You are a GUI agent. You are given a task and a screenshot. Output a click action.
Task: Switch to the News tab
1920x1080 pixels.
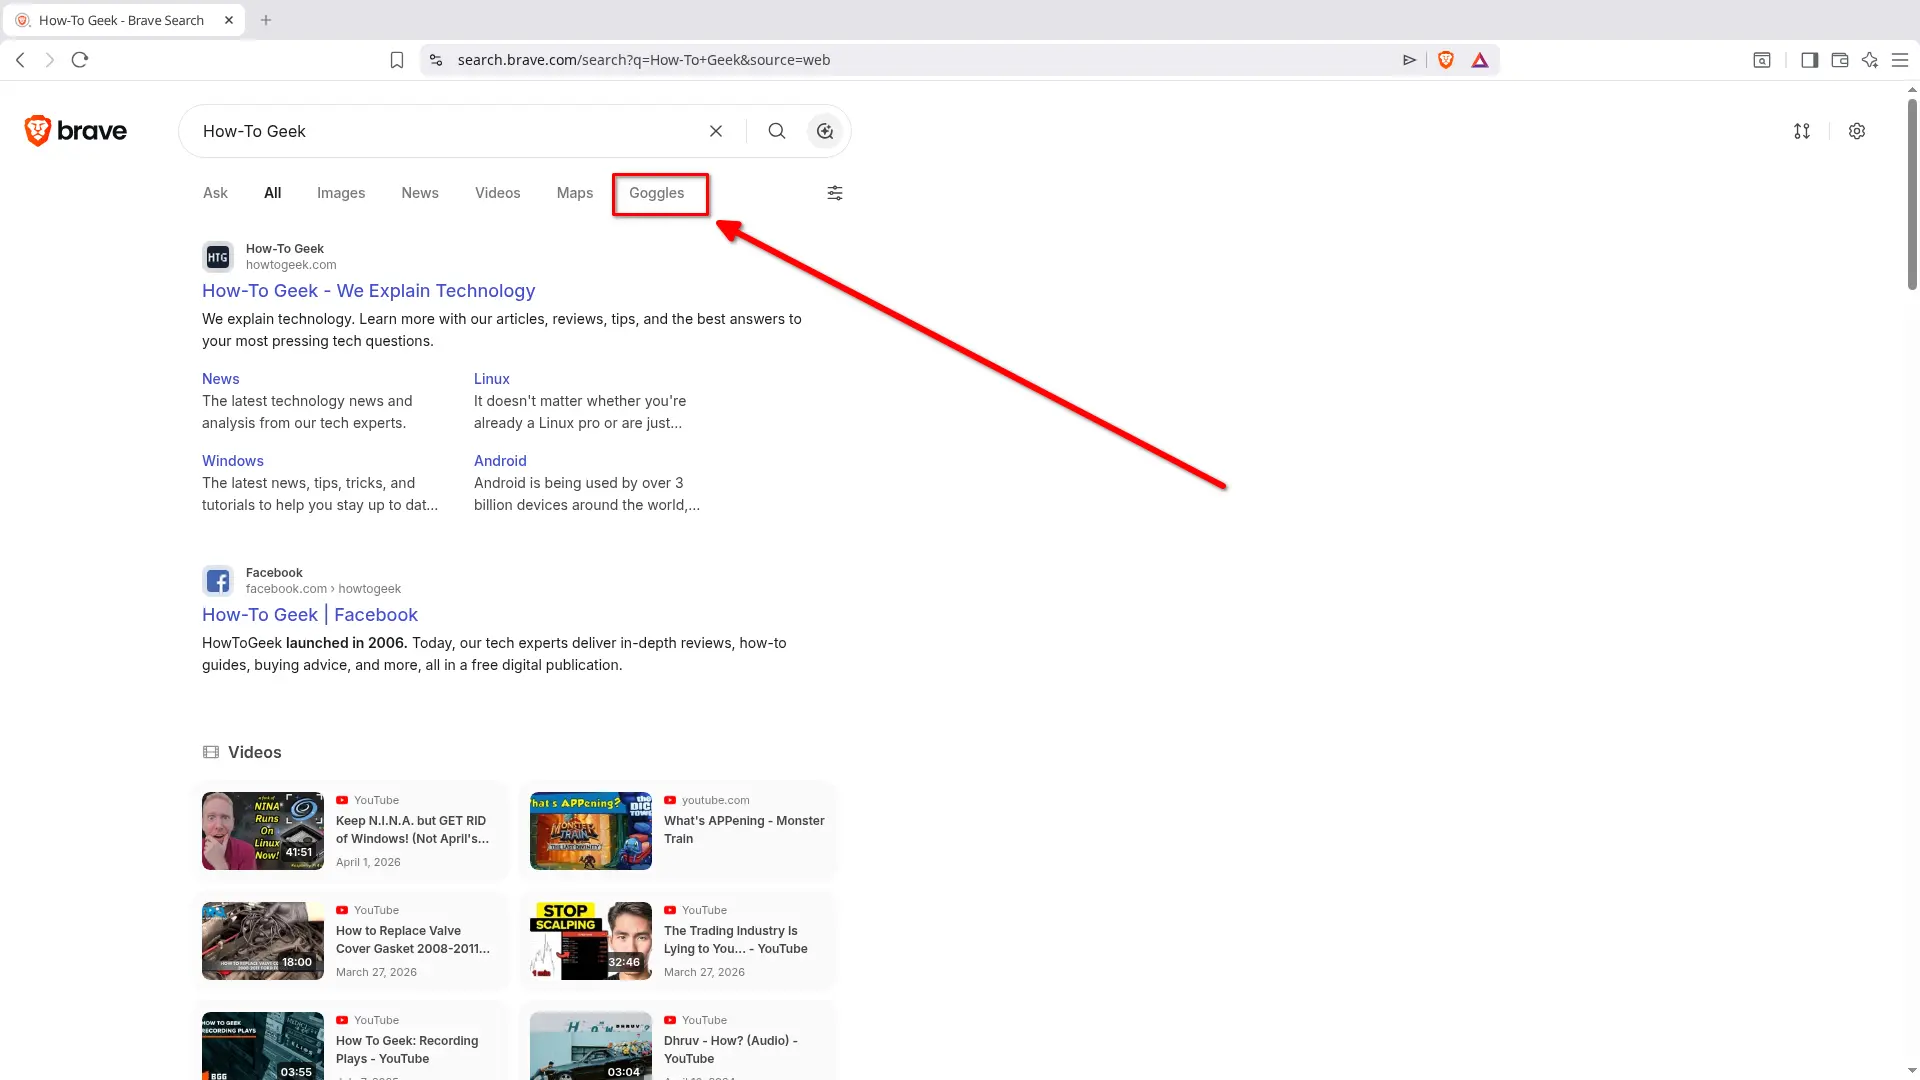click(x=420, y=193)
